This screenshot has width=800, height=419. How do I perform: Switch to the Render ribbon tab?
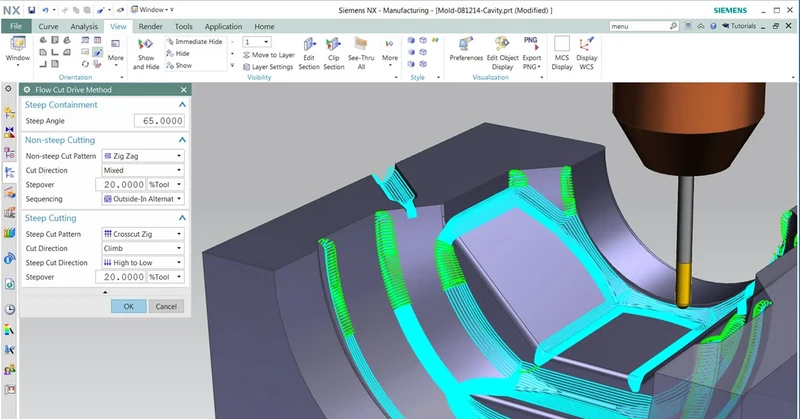pyautogui.click(x=151, y=27)
